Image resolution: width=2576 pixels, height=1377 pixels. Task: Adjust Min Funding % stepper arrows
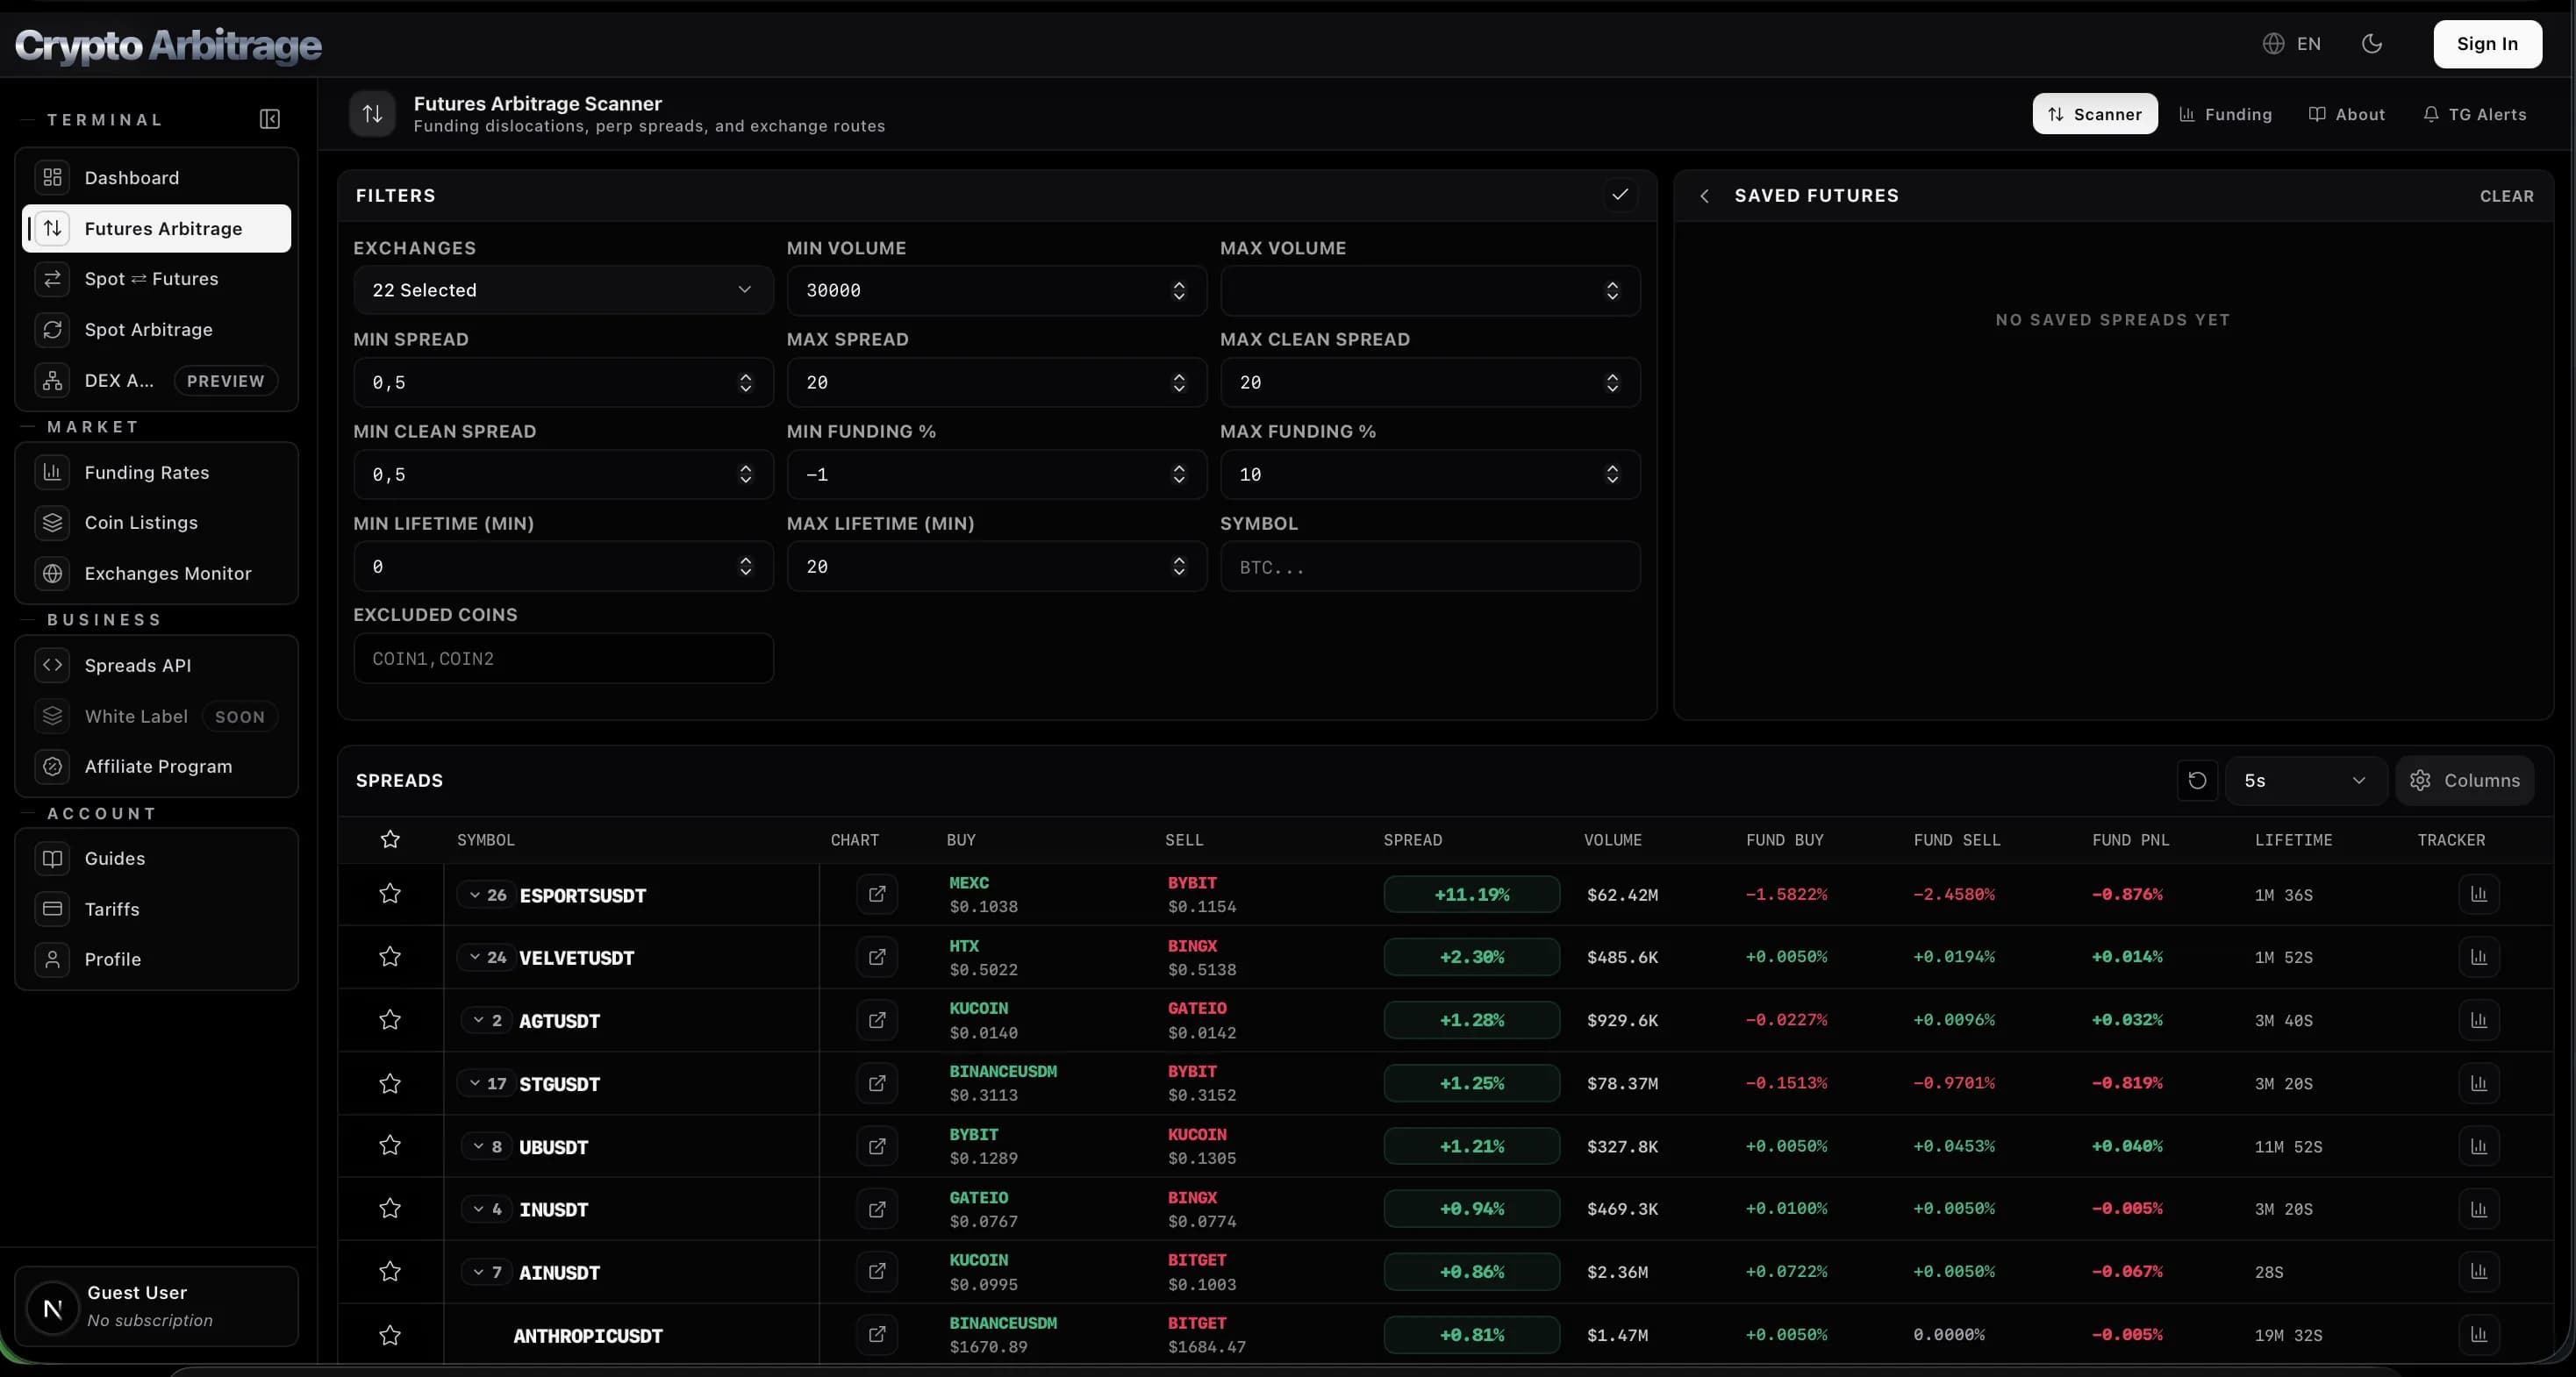click(1179, 474)
